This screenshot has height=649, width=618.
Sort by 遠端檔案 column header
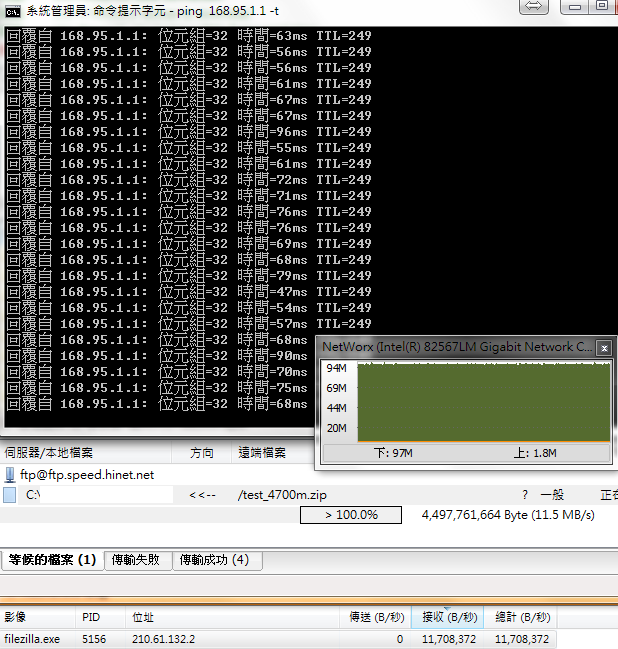pos(273,453)
